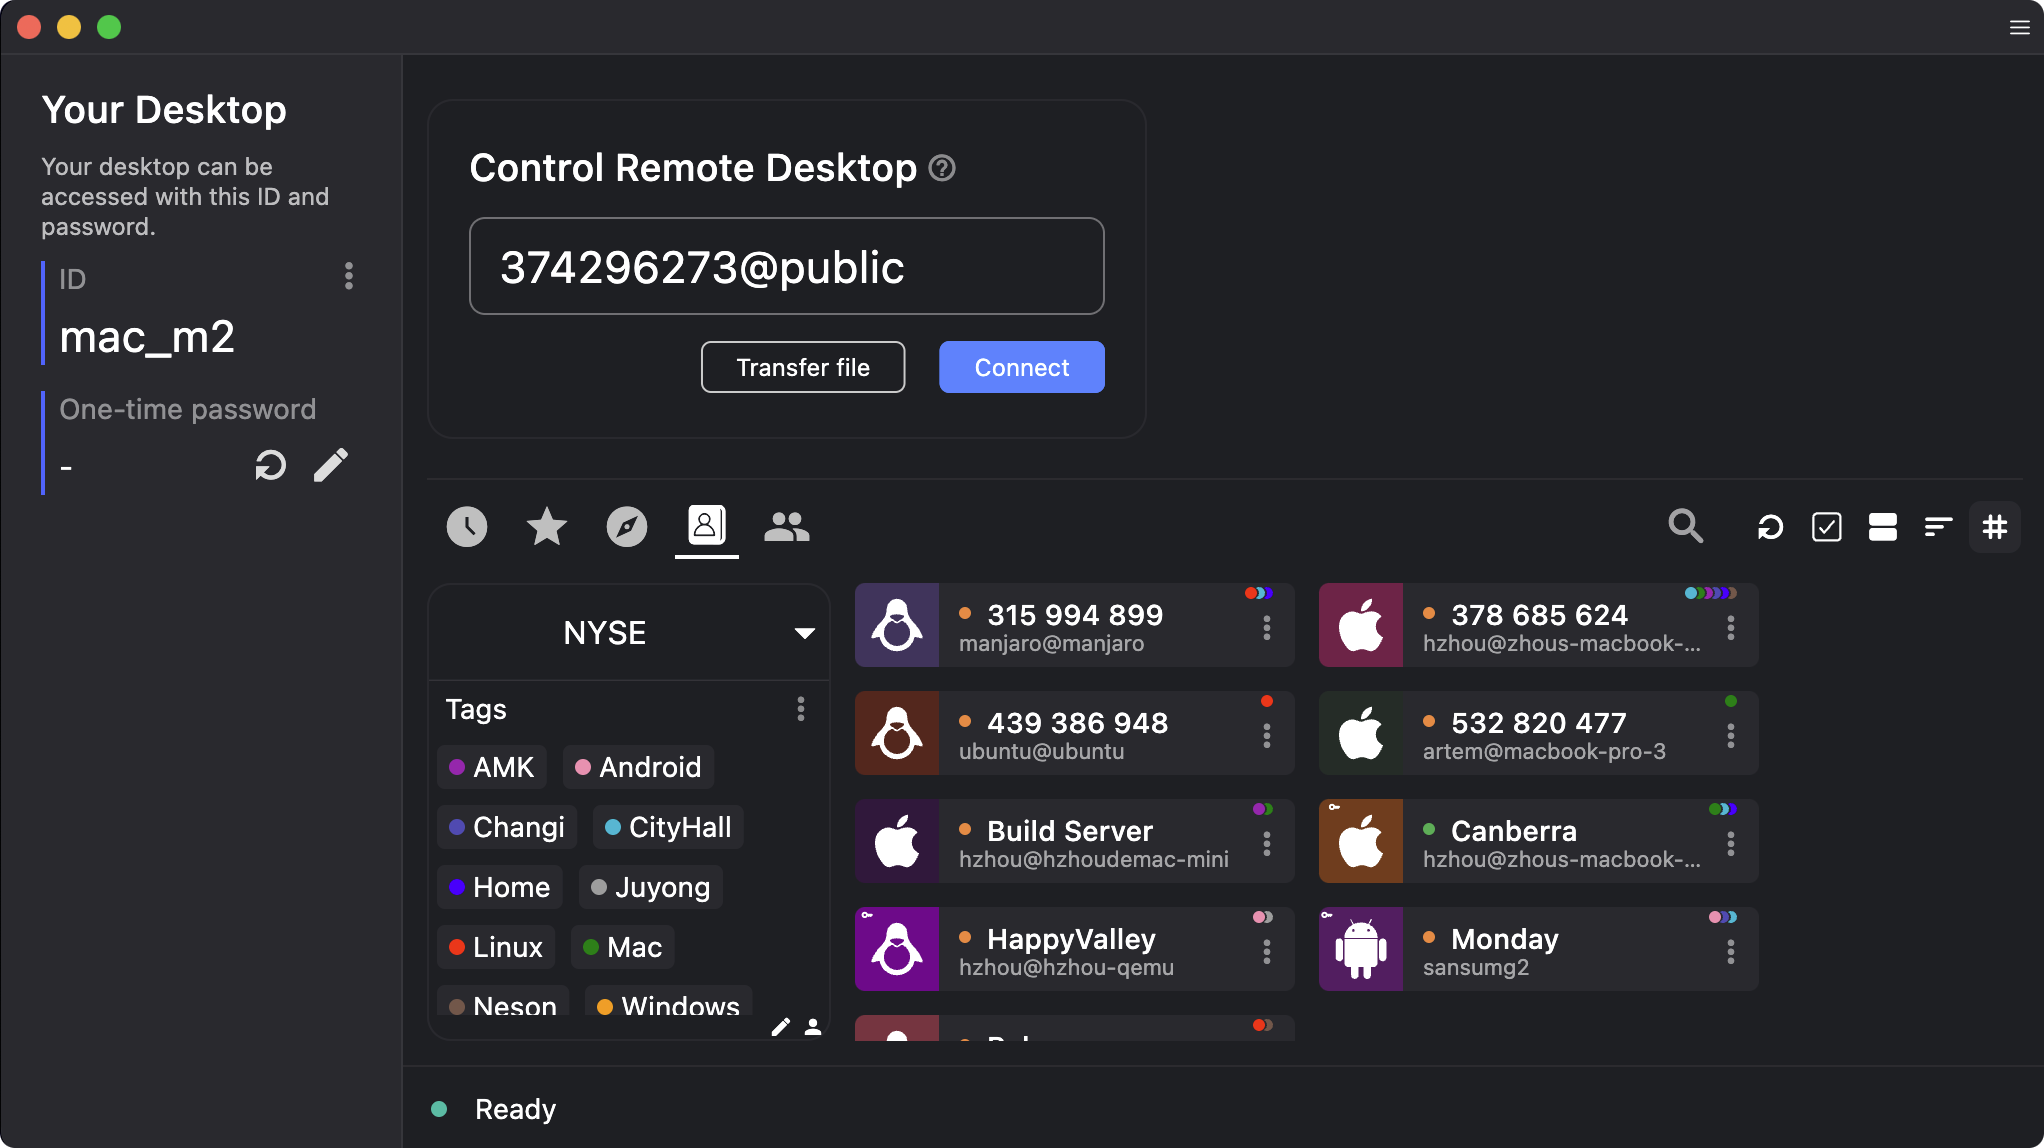
Task: Enable multi-select checkbox mode in toolbar
Action: [1826, 527]
